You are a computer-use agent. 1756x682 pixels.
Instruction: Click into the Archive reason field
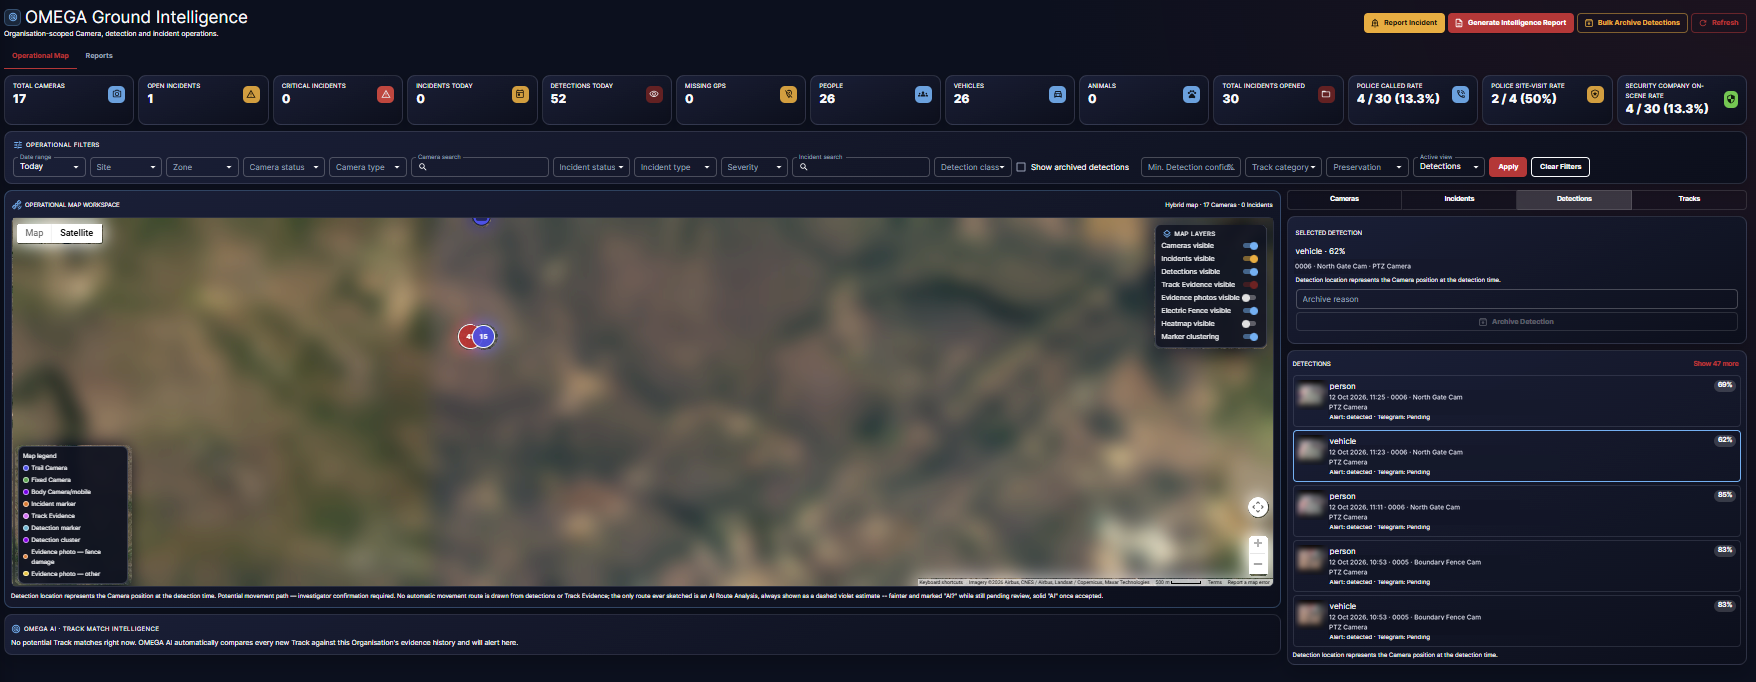click(1517, 299)
